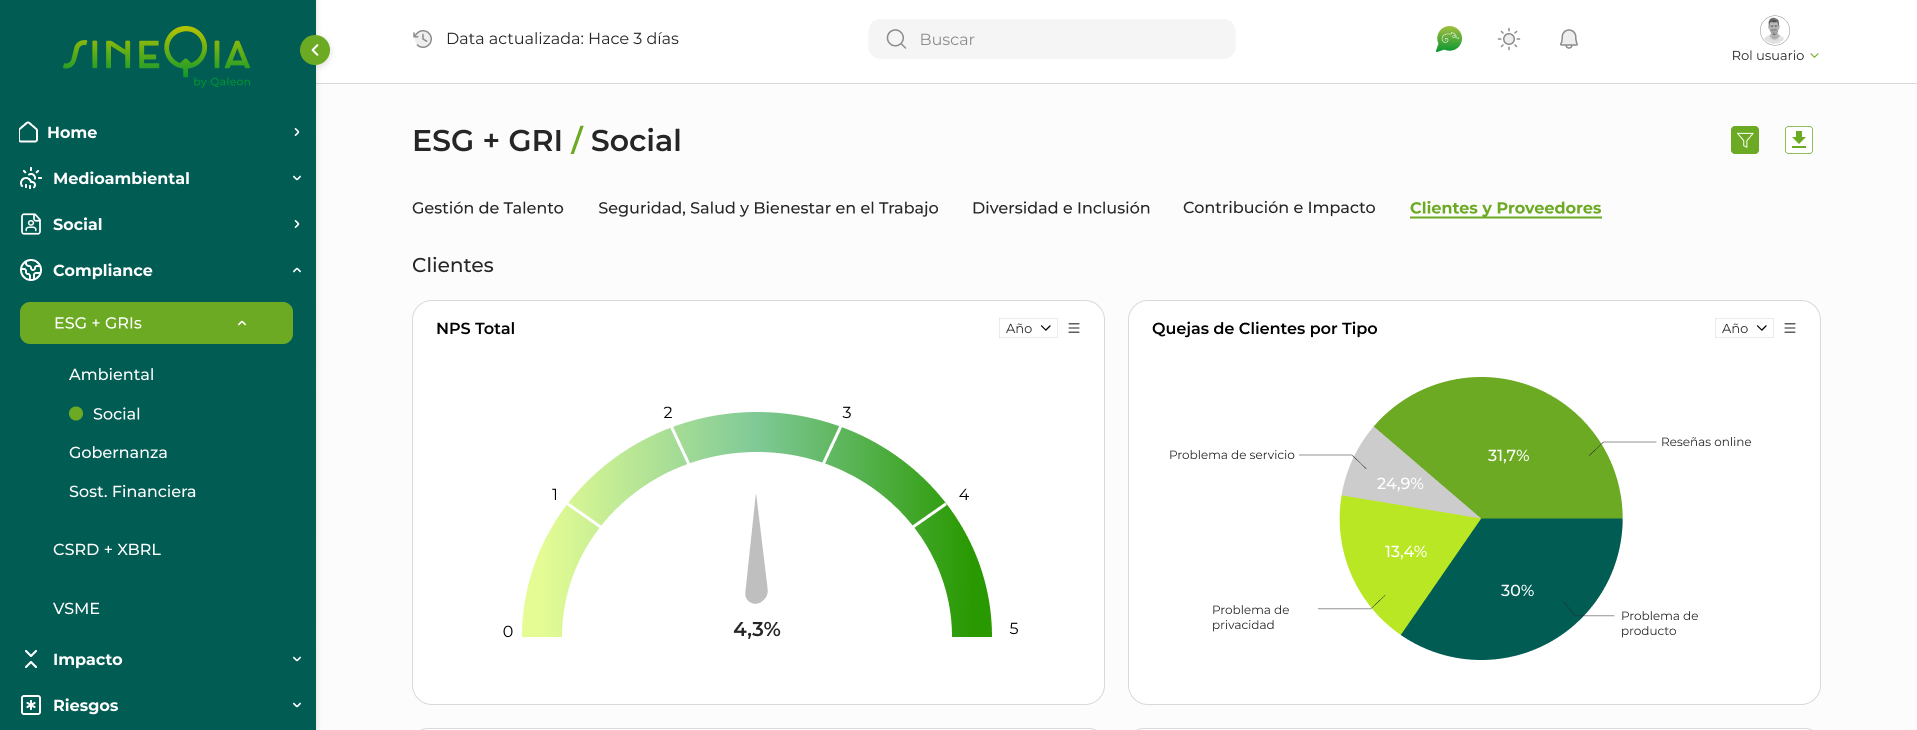
Task: Expand the Impacto menu chevron
Action: coord(297,659)
